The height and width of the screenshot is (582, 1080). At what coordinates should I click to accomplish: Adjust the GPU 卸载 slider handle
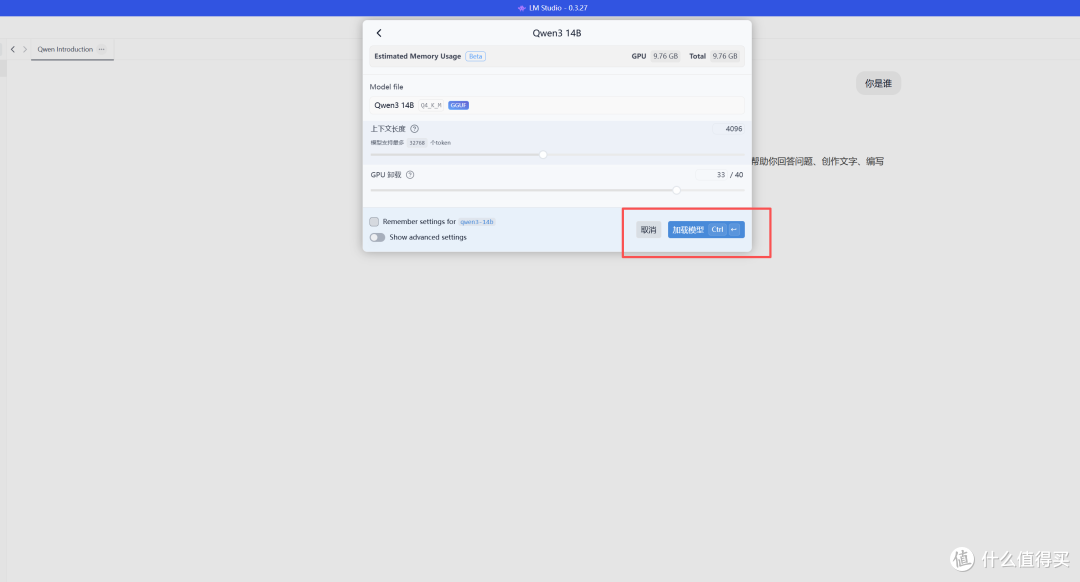[676, 190]
